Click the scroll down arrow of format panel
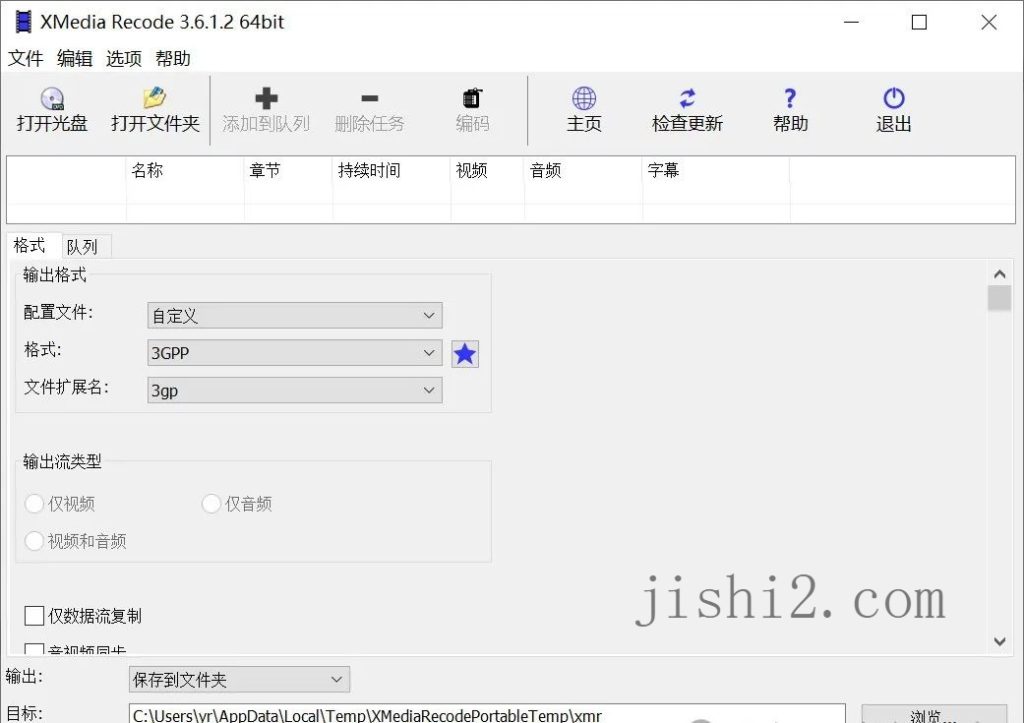 click(x=999, y=641)
